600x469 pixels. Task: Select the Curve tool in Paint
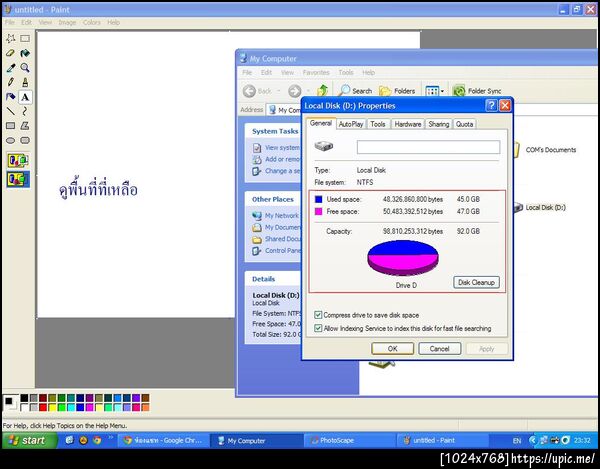coord(25,111)
